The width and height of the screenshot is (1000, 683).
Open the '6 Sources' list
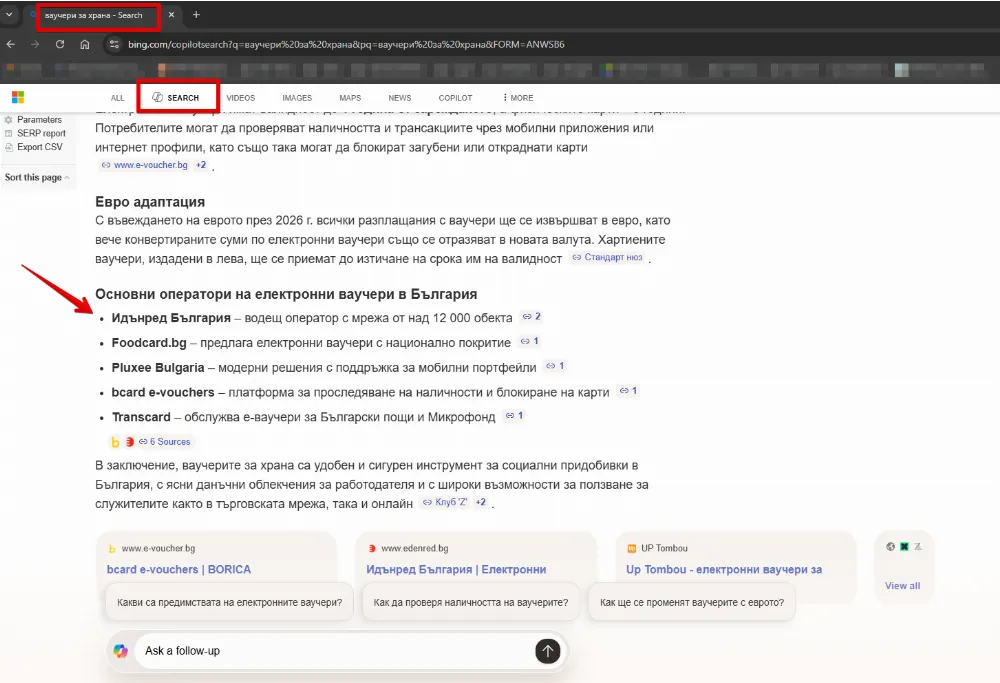coord(165,441)
